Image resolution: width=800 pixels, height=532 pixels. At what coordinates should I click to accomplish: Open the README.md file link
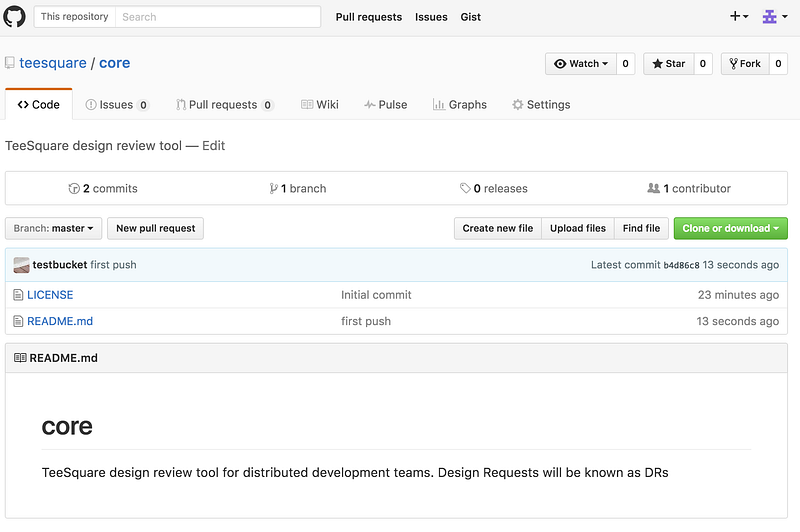click(60, 321)
